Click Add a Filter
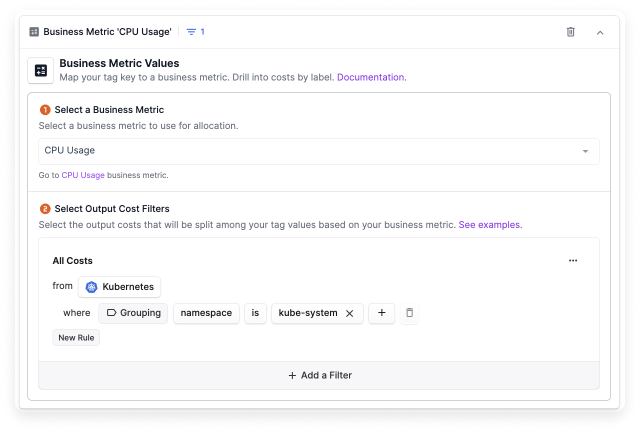 tap(320, 375)
